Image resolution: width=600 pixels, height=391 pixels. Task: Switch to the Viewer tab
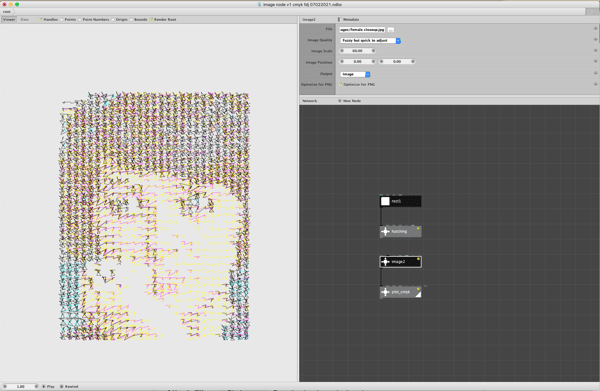pos(9,20)
